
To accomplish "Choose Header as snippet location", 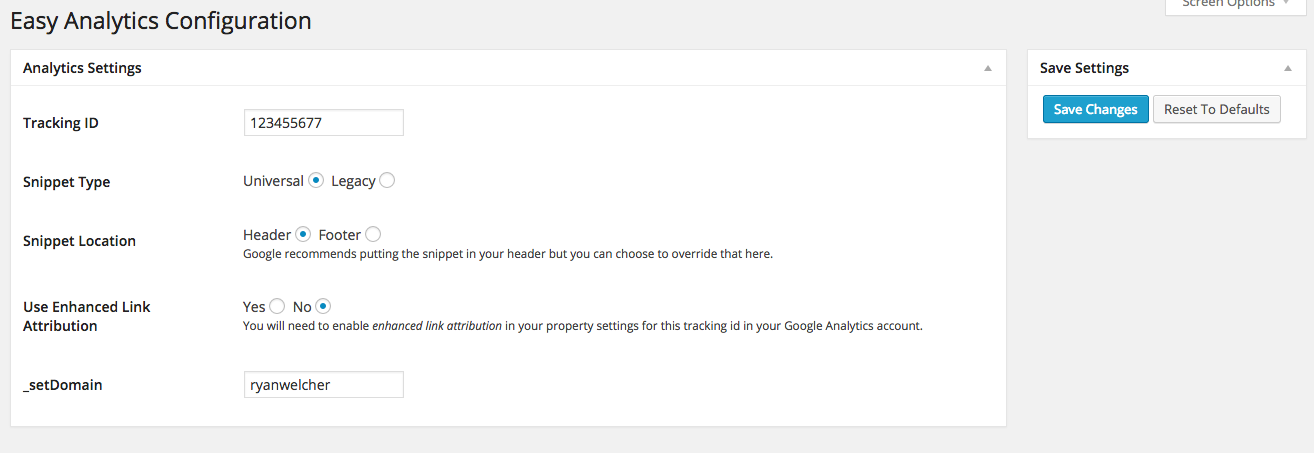I will (x=304, y=235).
